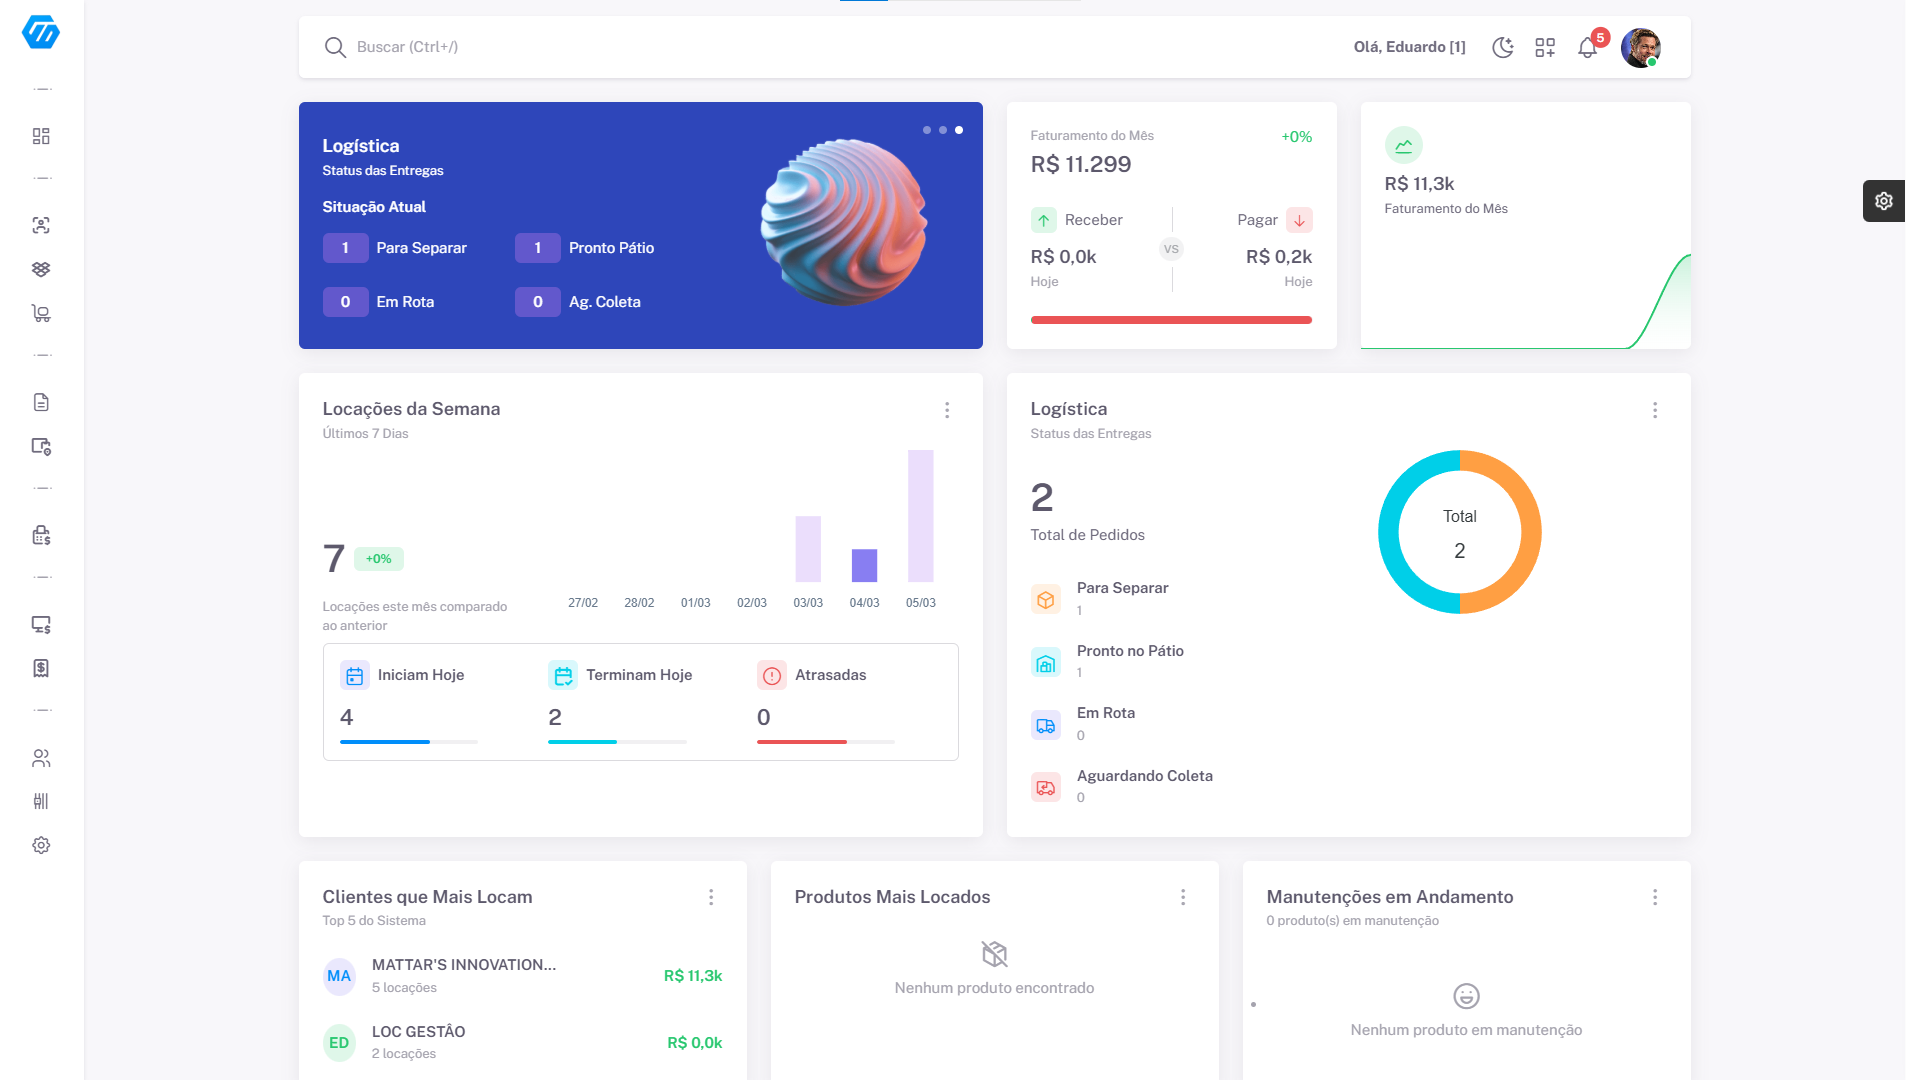This screenshot has width=1906, height=1080.
Task: Click the shortcuts grid-plus icon in header
Action: click(1545, 48)
